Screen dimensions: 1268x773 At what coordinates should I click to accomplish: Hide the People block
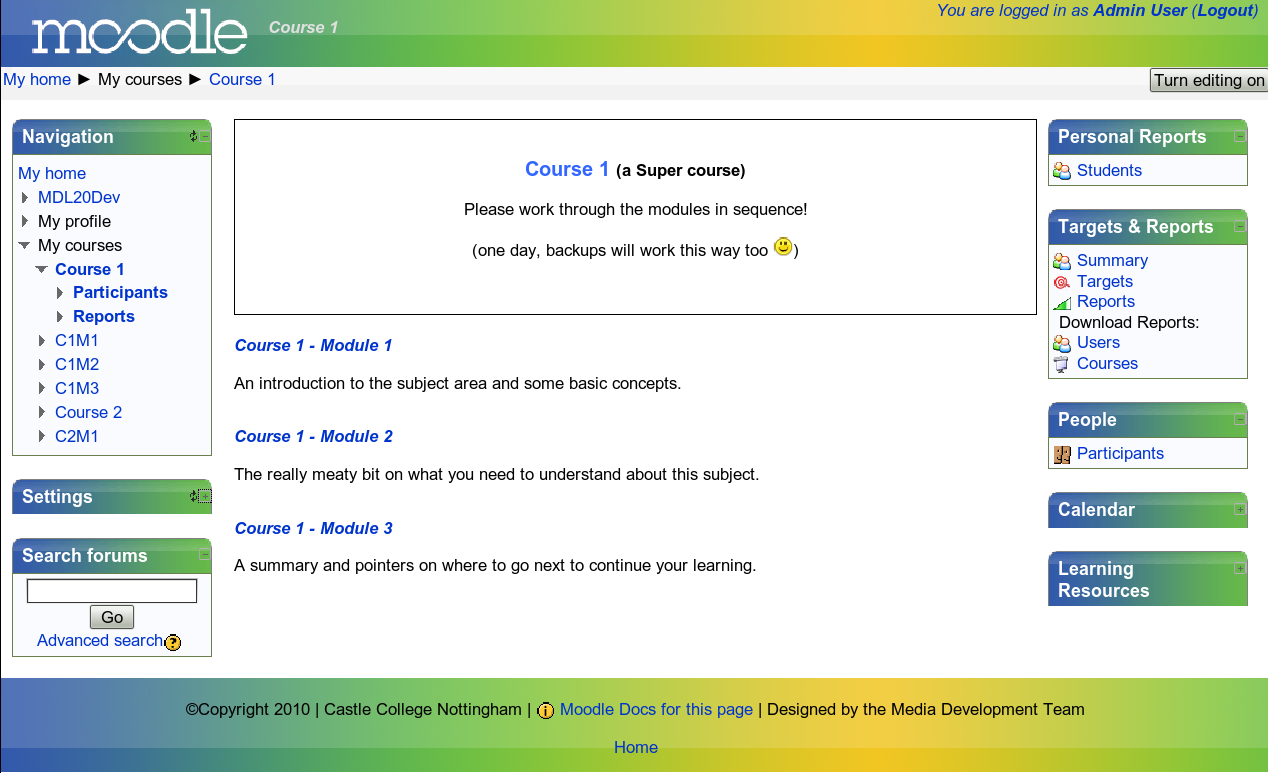tap(1240, 419)
